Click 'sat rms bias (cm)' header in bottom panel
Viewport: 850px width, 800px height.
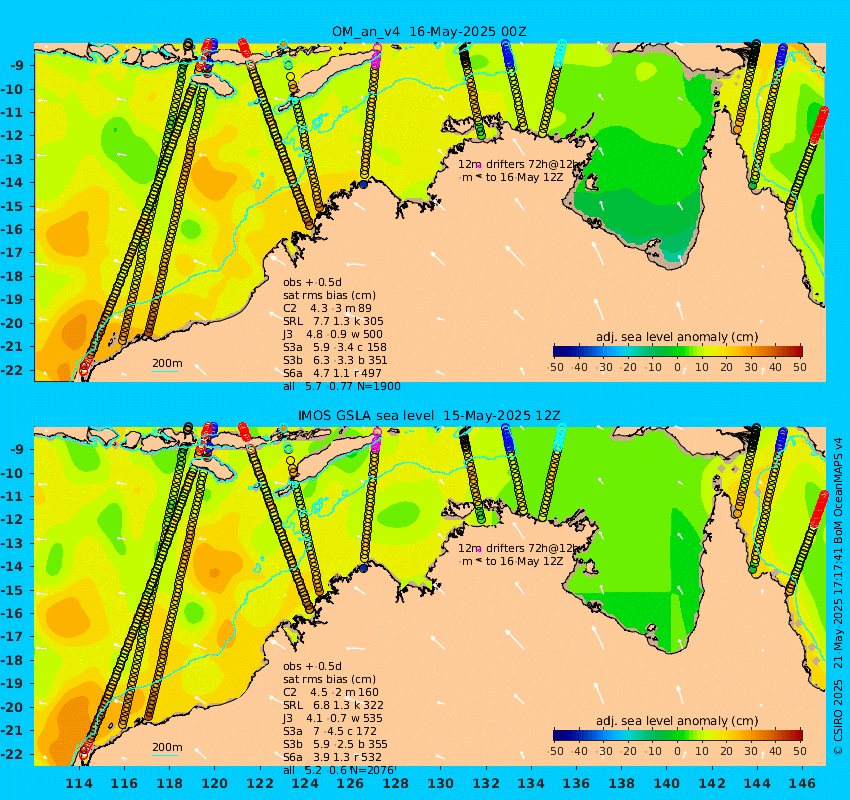(329, 680)
